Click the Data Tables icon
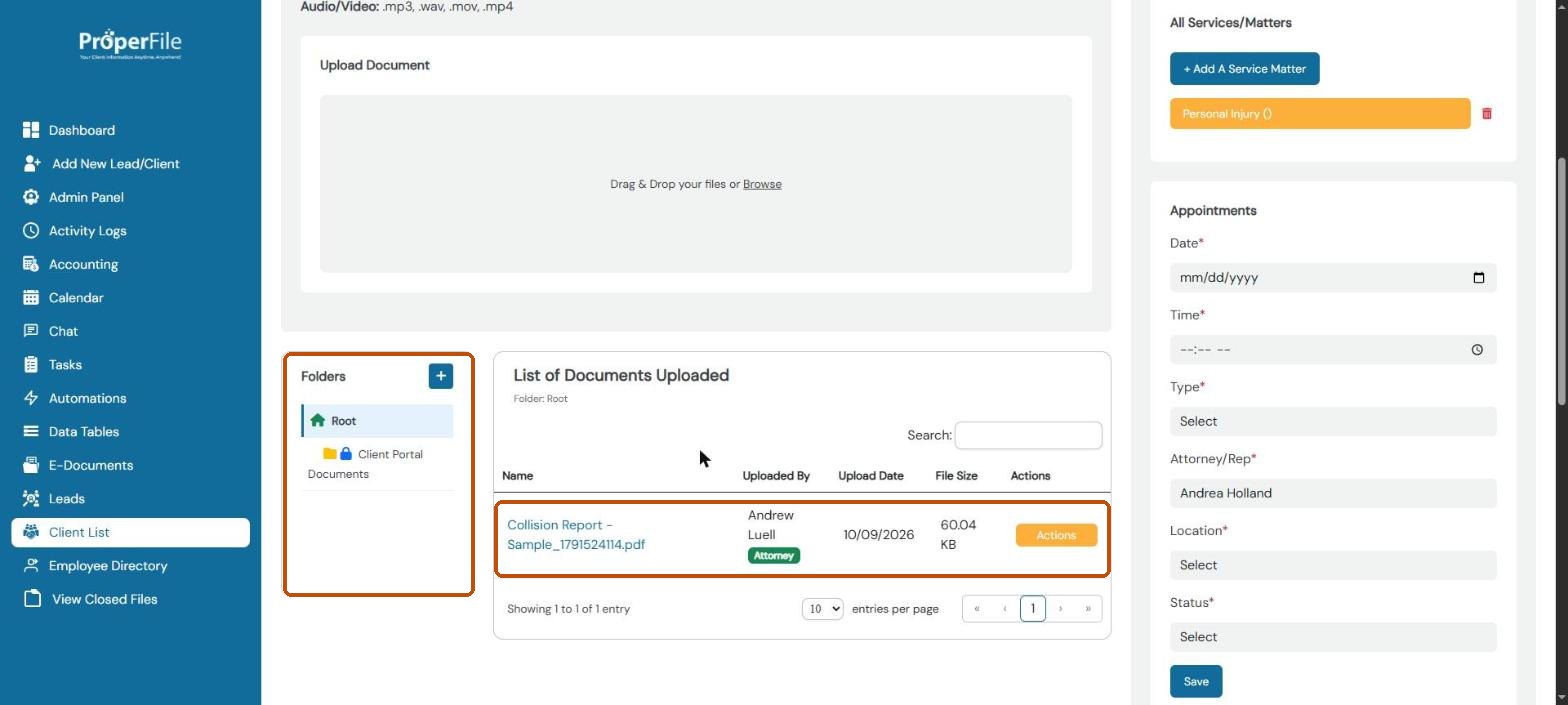Image resolution: width=1568 pixels, height=705 pixels. click(x=31, y=431)
